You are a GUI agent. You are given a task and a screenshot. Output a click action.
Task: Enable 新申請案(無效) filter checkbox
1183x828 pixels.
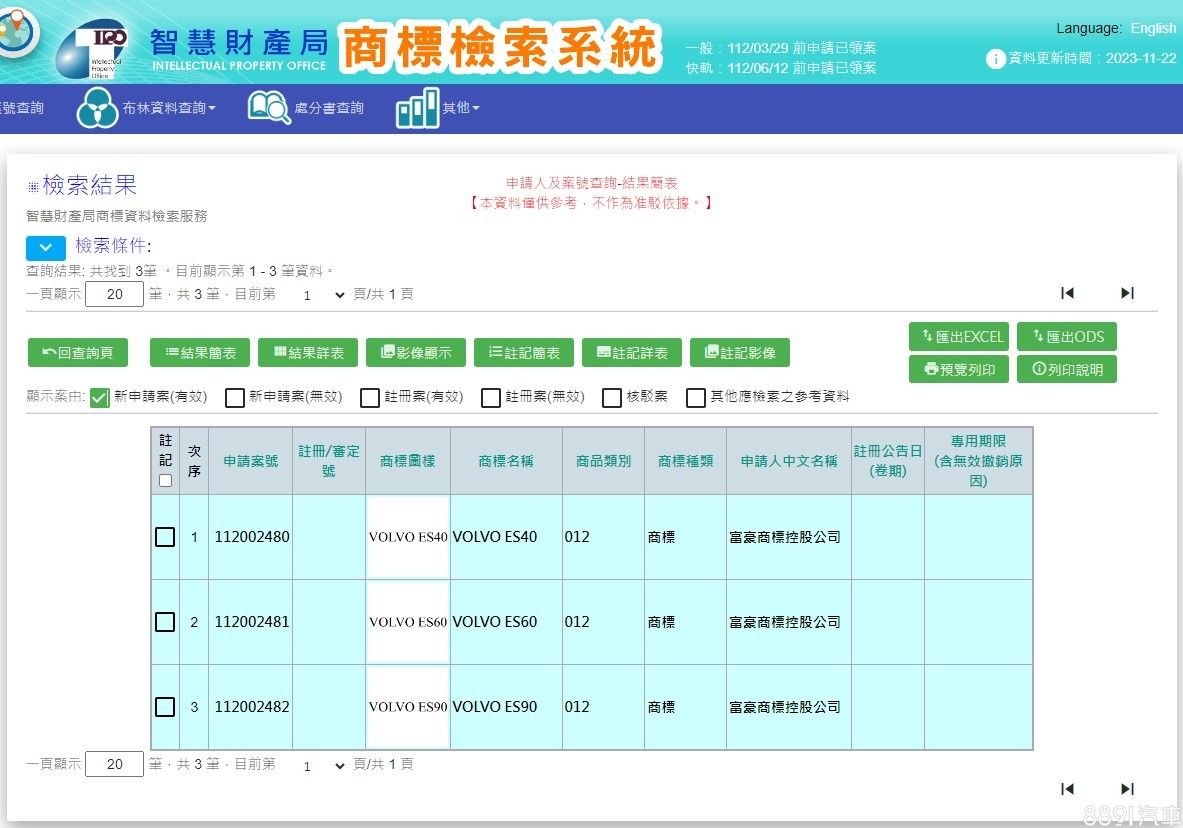(235, 397)
